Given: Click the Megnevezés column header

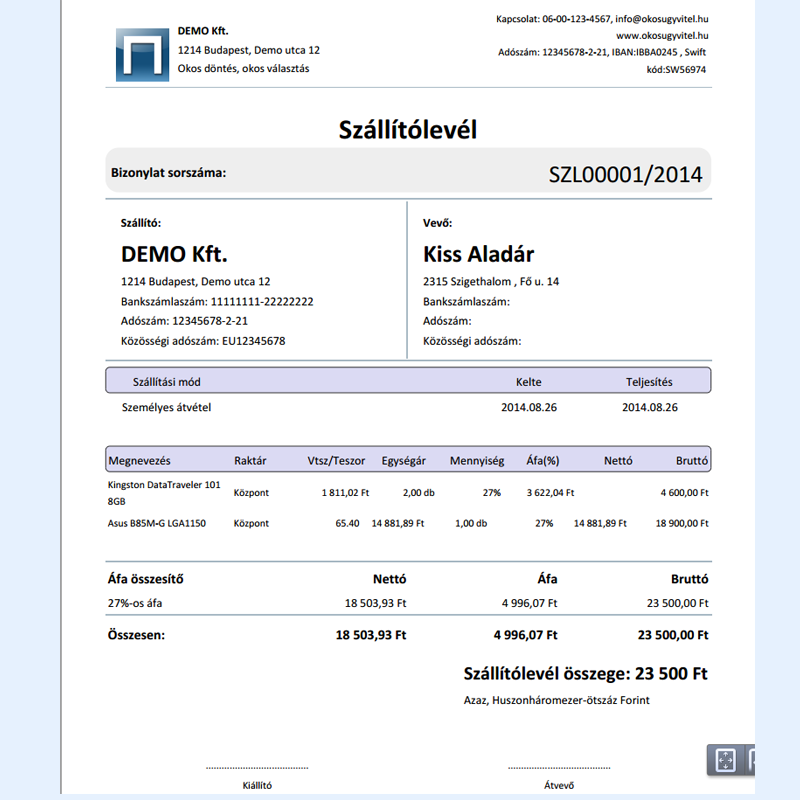Looking at the screenshot, I should pos(140,461).
